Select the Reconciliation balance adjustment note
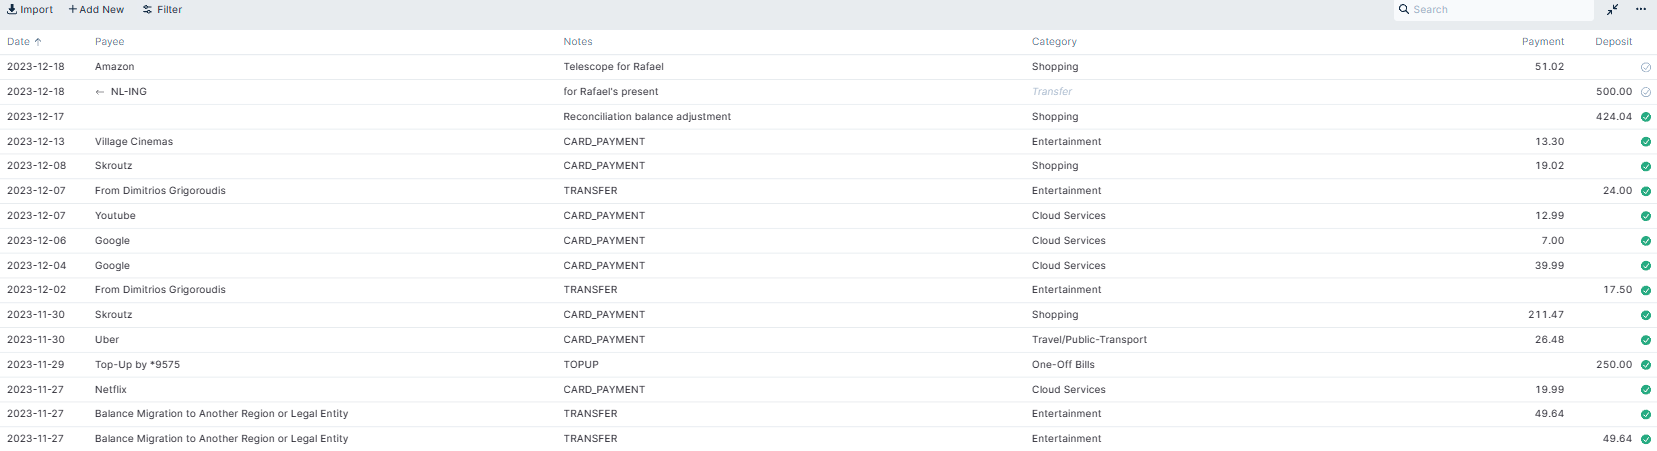 click(x=647, y=117)
